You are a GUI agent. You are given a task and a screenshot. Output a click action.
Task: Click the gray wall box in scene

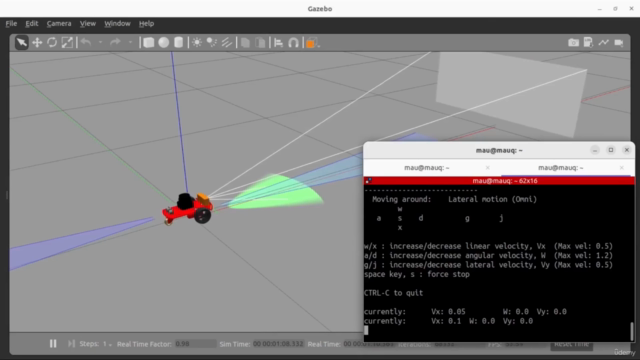click(511, 95)
